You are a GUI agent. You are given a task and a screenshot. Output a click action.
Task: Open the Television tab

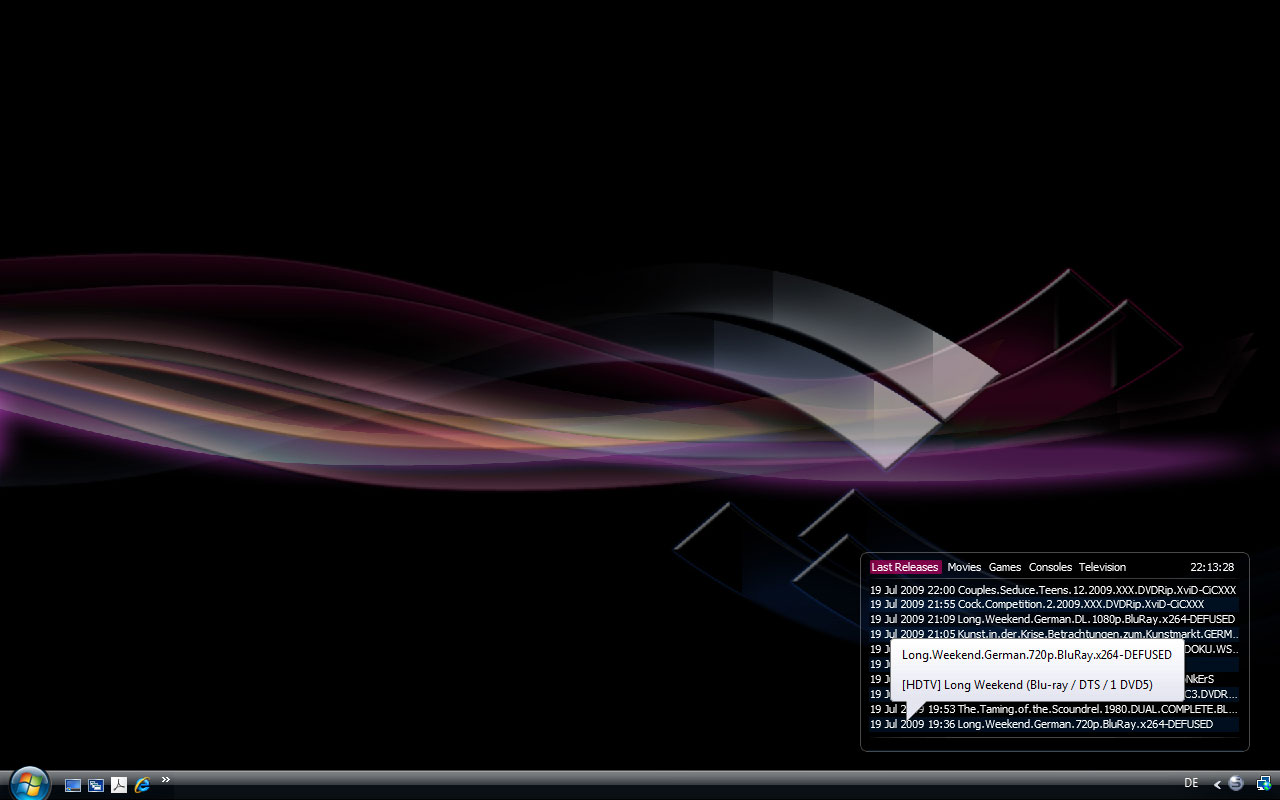point(1102,567)
